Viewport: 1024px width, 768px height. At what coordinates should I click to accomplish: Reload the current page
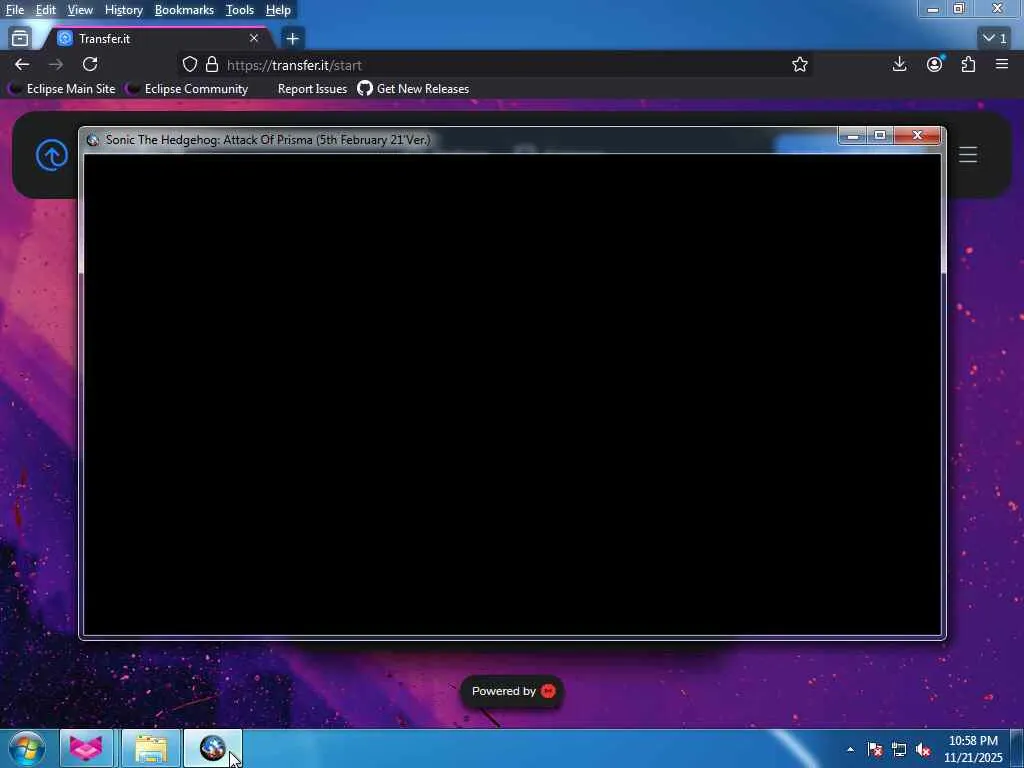coord(90,65)
